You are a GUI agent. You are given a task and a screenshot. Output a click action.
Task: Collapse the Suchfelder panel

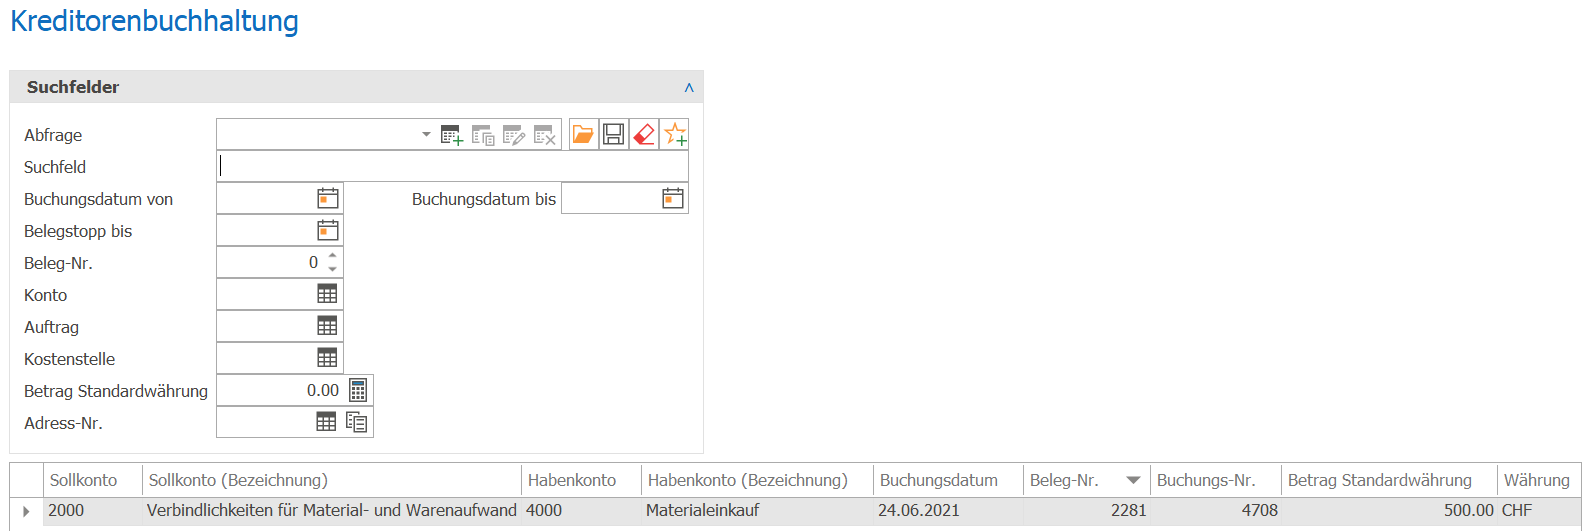coord(689,87)
